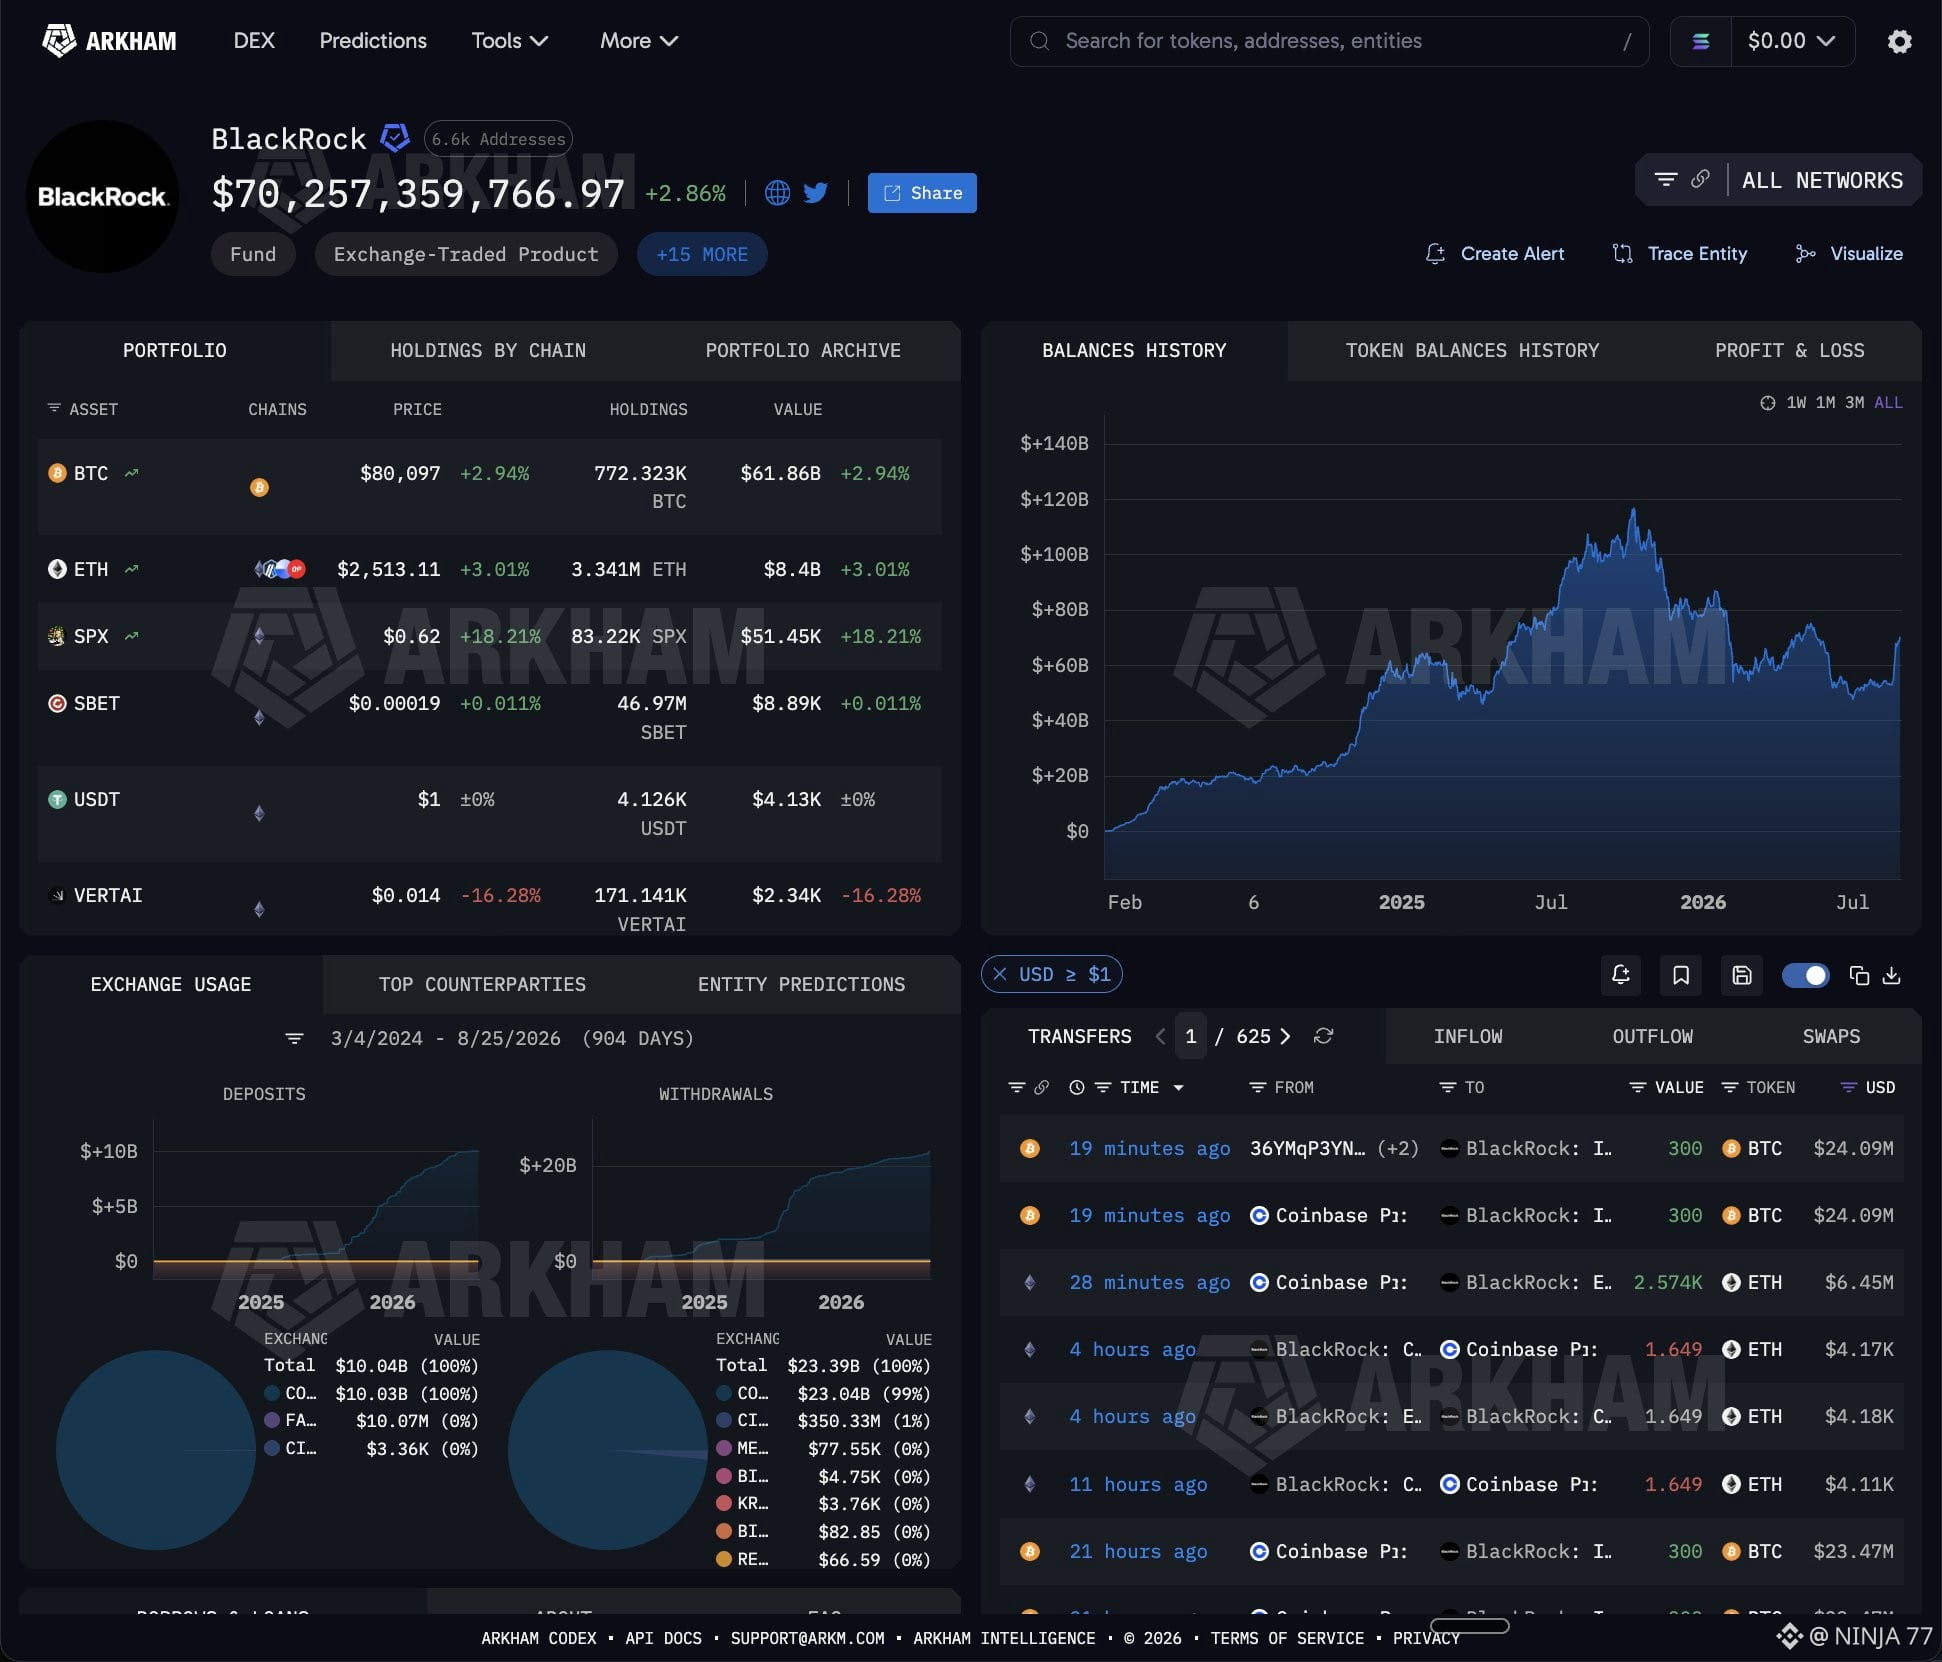Go to the previous transfers page
Screen dimensions: 1942x1662
click(x=1160, y=1036)
